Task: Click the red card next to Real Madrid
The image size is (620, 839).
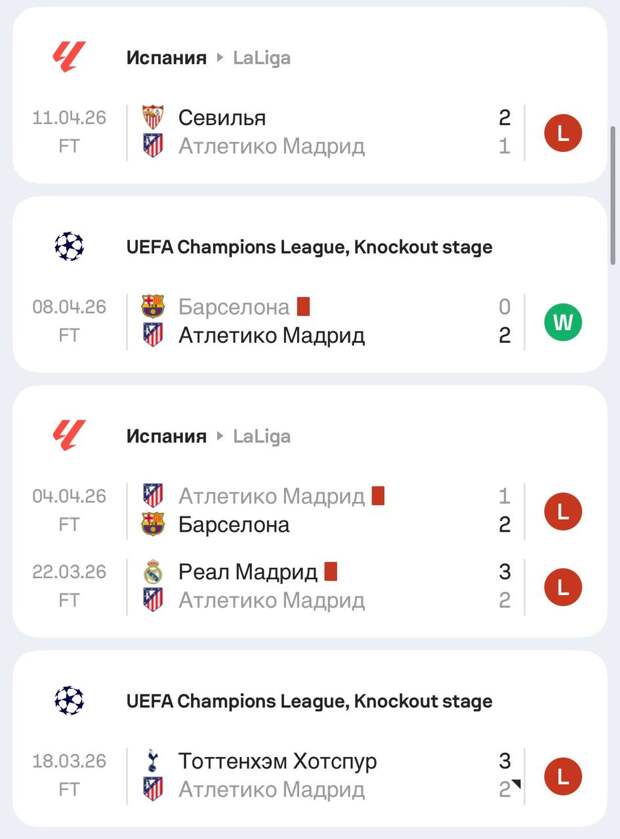Action: pos(331,572)
